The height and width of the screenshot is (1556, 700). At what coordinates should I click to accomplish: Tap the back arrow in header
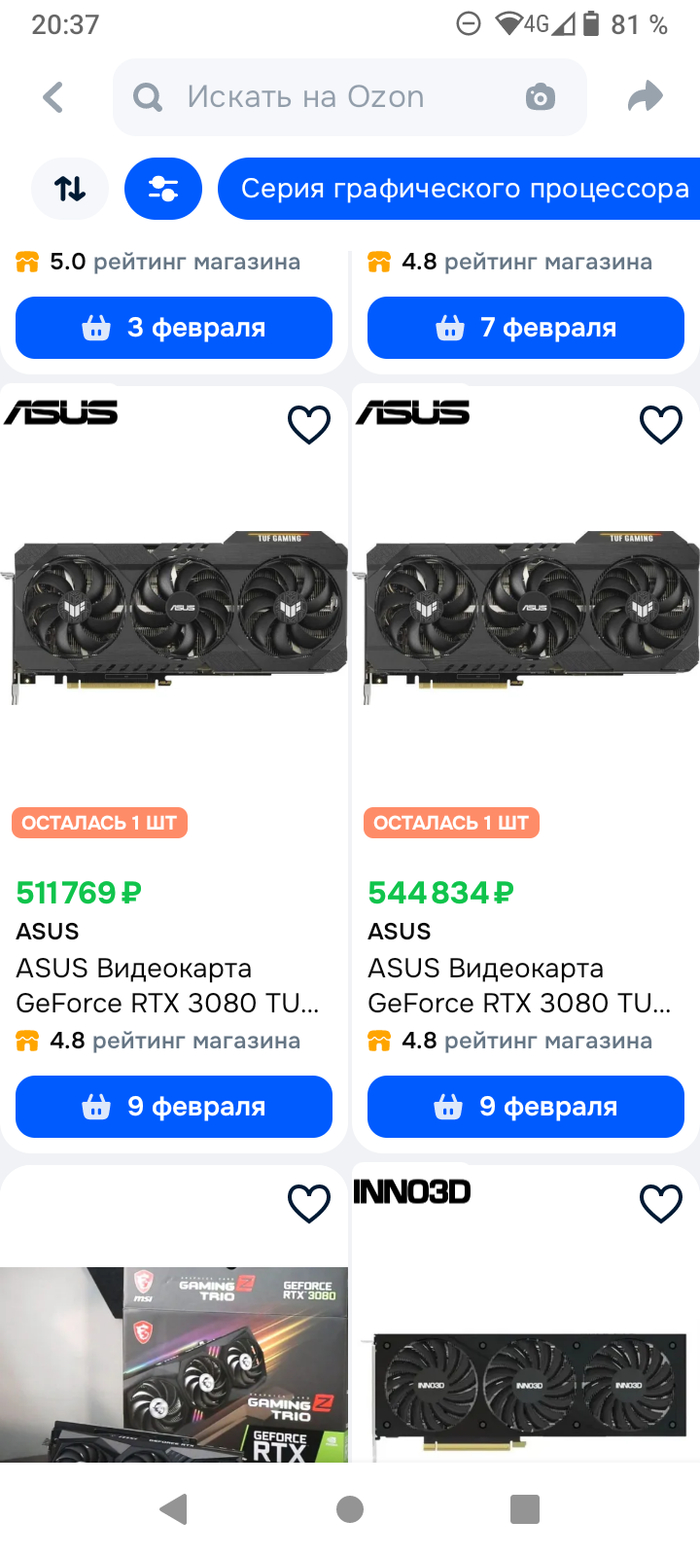(53, 97)
